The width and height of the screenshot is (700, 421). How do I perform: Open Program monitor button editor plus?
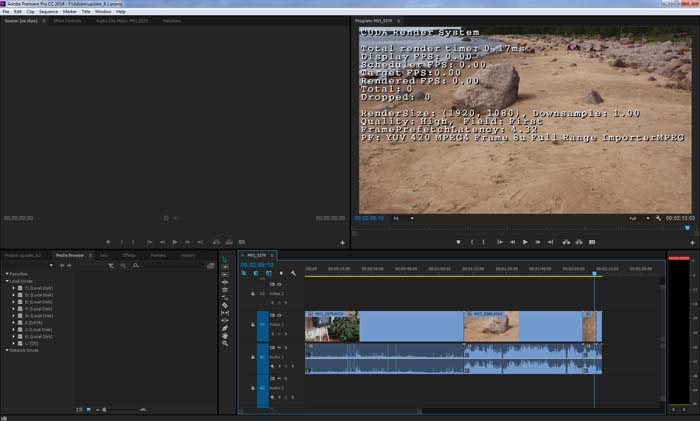692,243
